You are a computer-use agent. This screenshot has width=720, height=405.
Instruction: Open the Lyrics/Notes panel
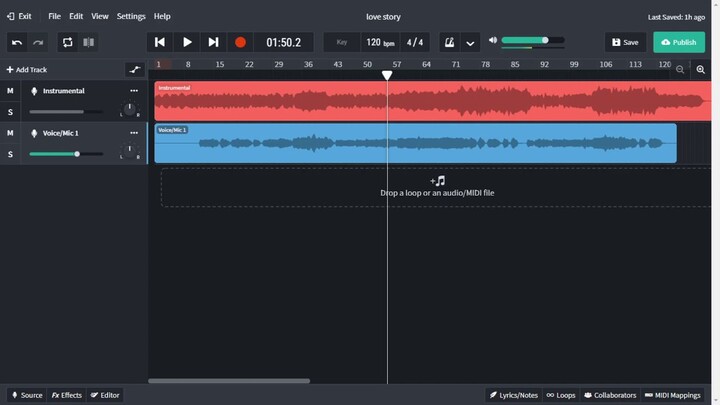[x=514, y=395]
